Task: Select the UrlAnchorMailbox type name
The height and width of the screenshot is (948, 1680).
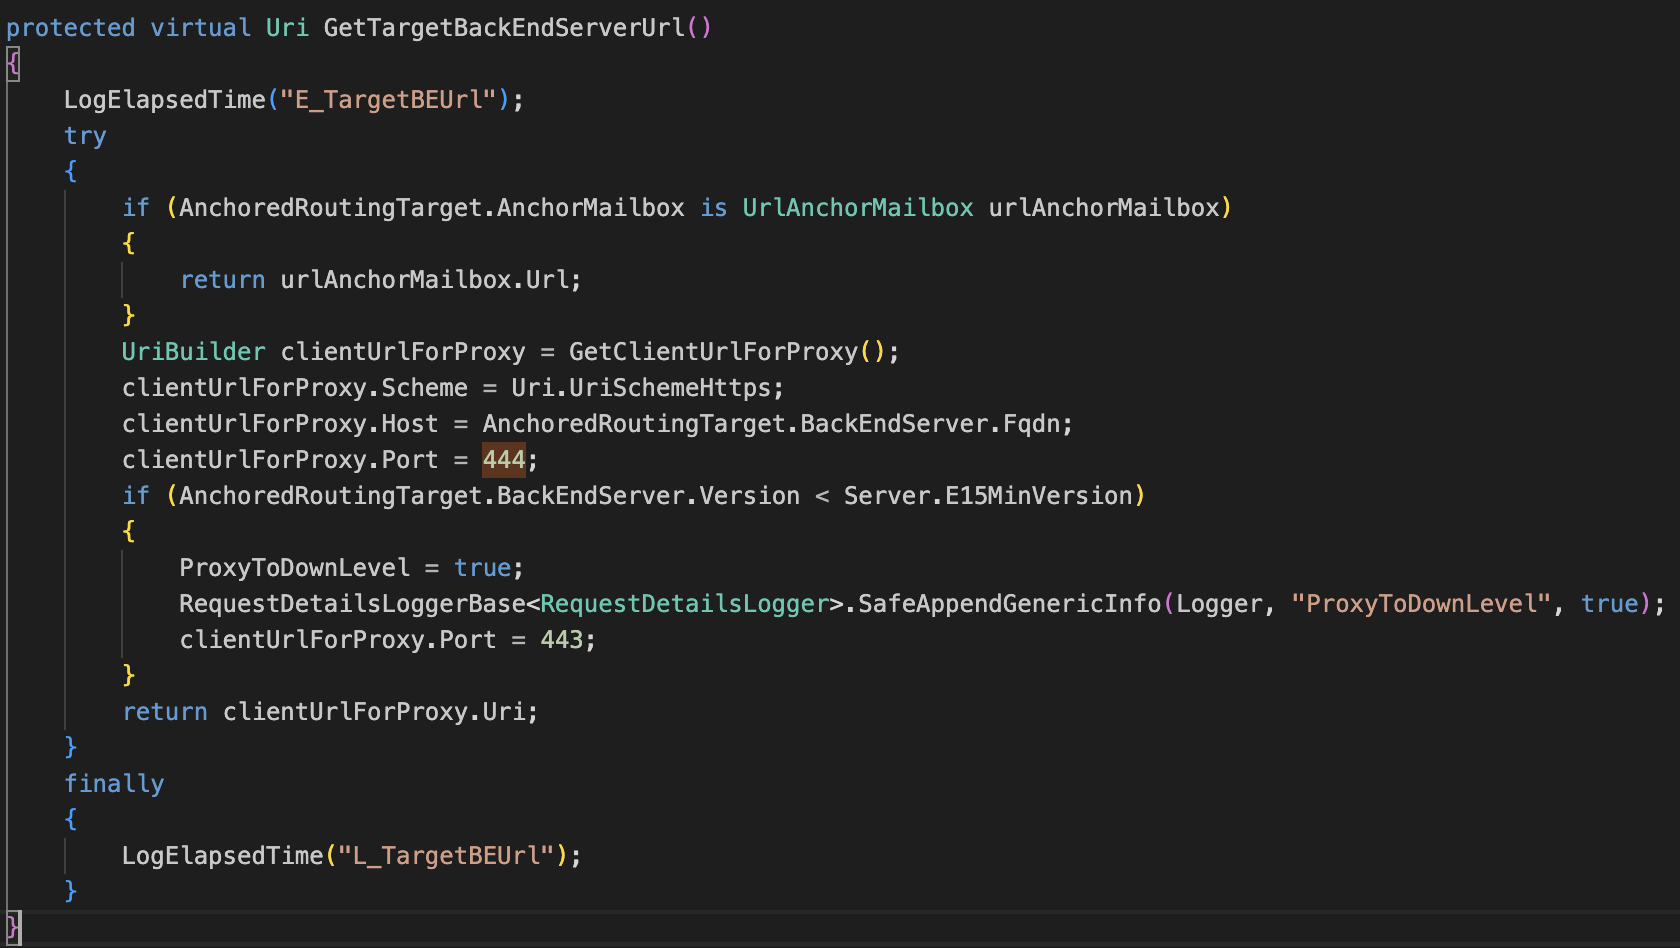Action: tap(857, 208)
